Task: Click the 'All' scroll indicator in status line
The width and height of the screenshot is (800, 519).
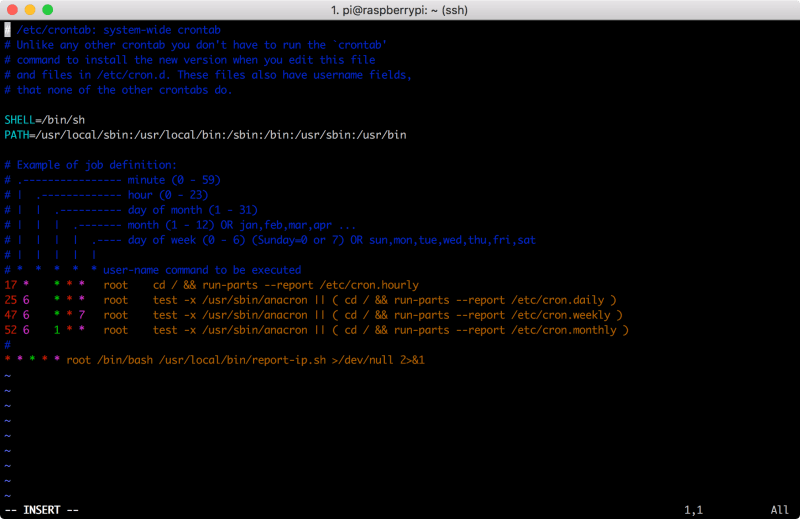Action: coord(780,510)
